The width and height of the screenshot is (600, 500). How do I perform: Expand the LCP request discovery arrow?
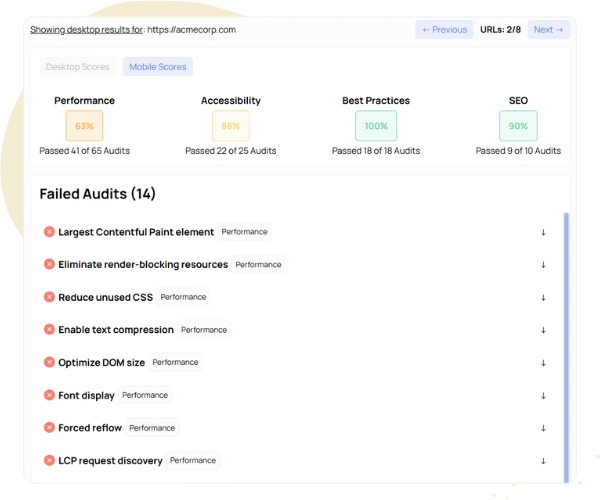pos(543,461)
